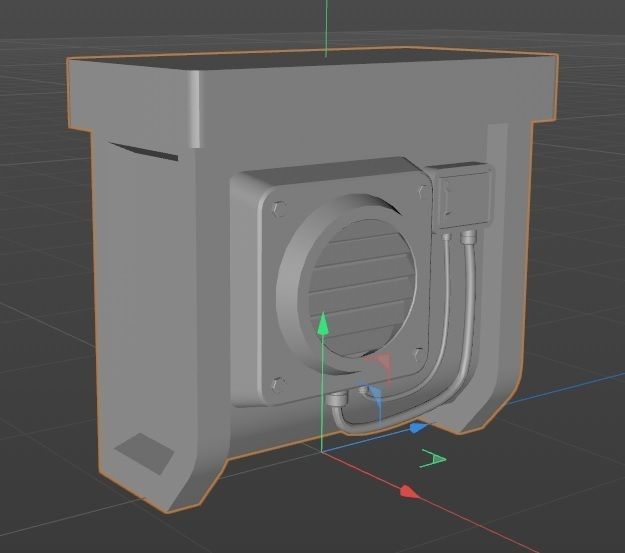Grab the red move gizmo arrow
Image resolution: width=625 pixels, height=553 pixels.
pyautogui.click(x=410, y=492)
